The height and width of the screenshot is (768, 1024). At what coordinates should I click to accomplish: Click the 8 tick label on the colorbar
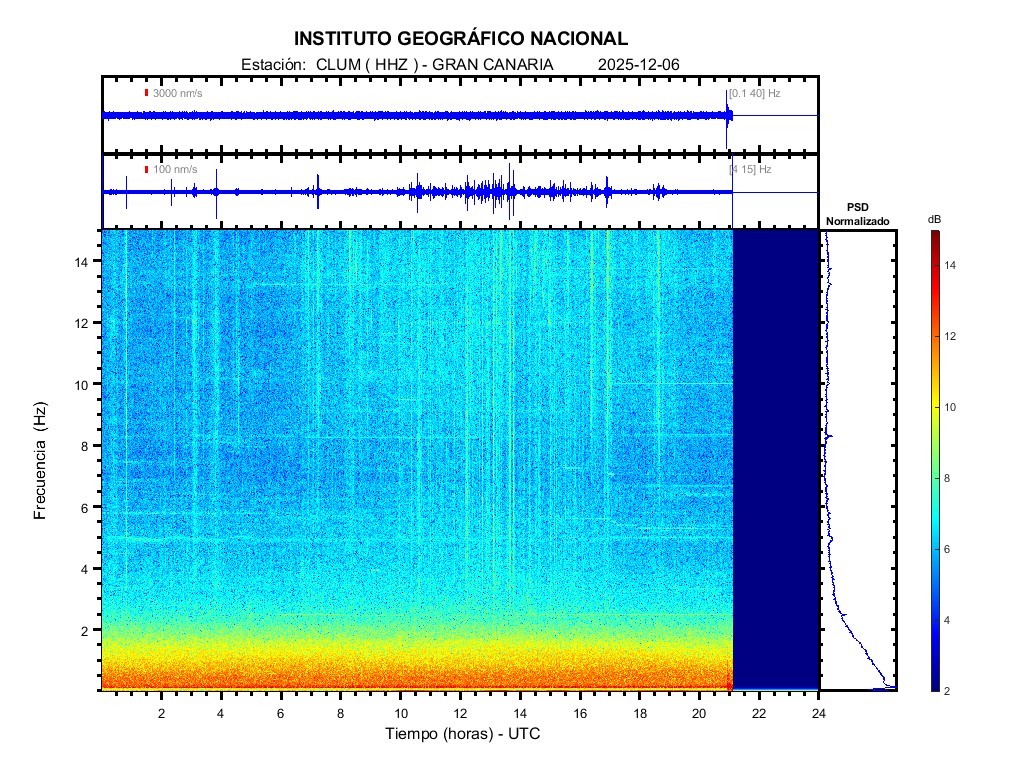952,479
